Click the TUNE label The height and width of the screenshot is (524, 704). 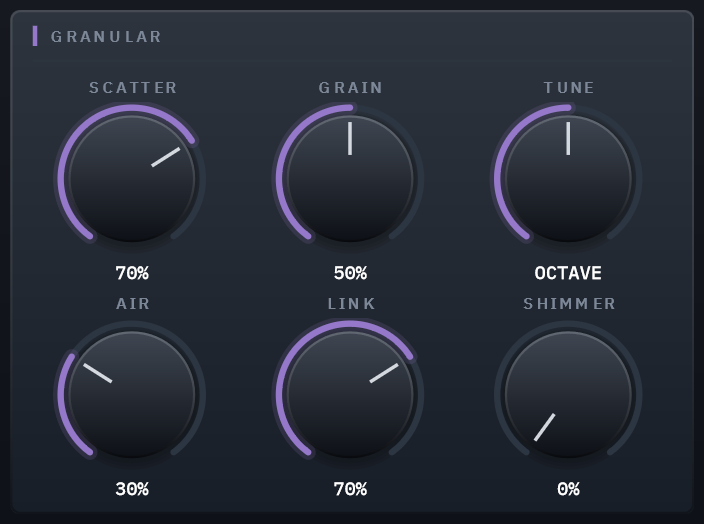[x=569, y=88]
